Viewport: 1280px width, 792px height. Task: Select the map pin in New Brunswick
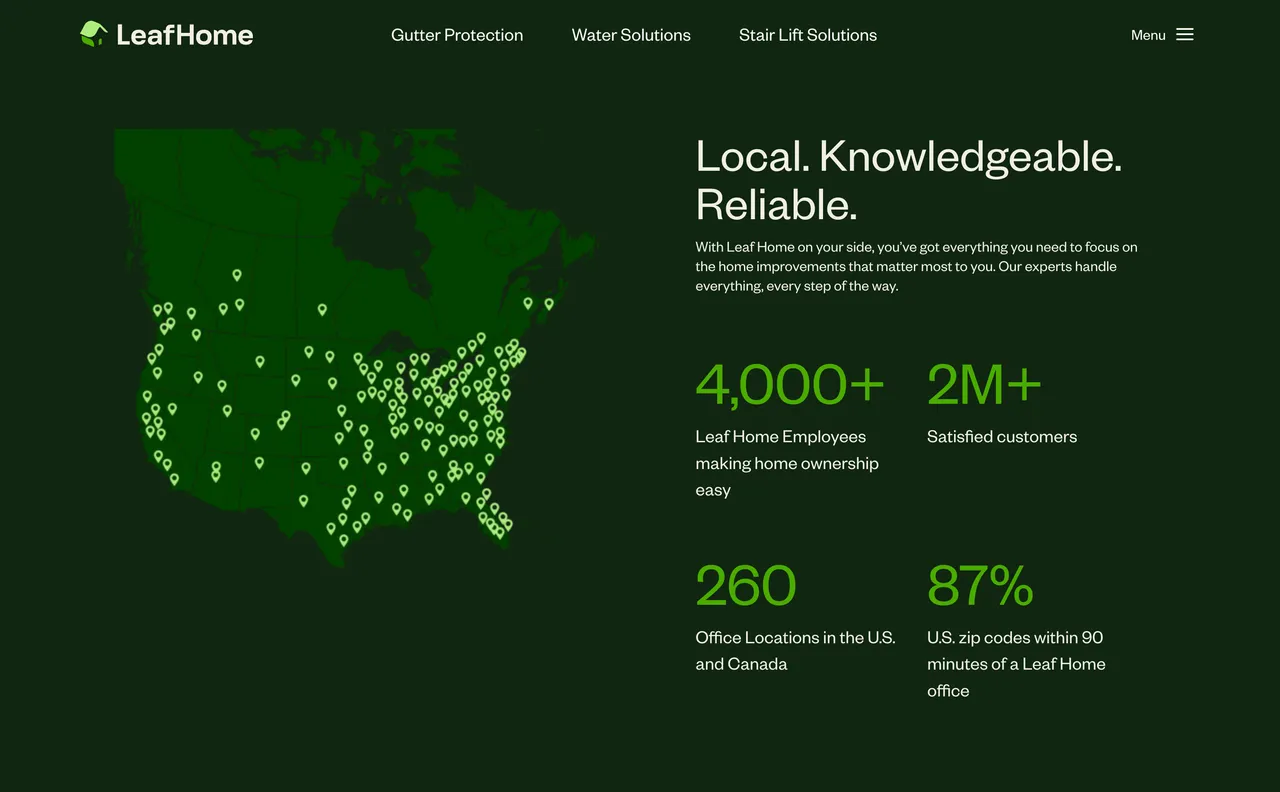pos(528,302)
